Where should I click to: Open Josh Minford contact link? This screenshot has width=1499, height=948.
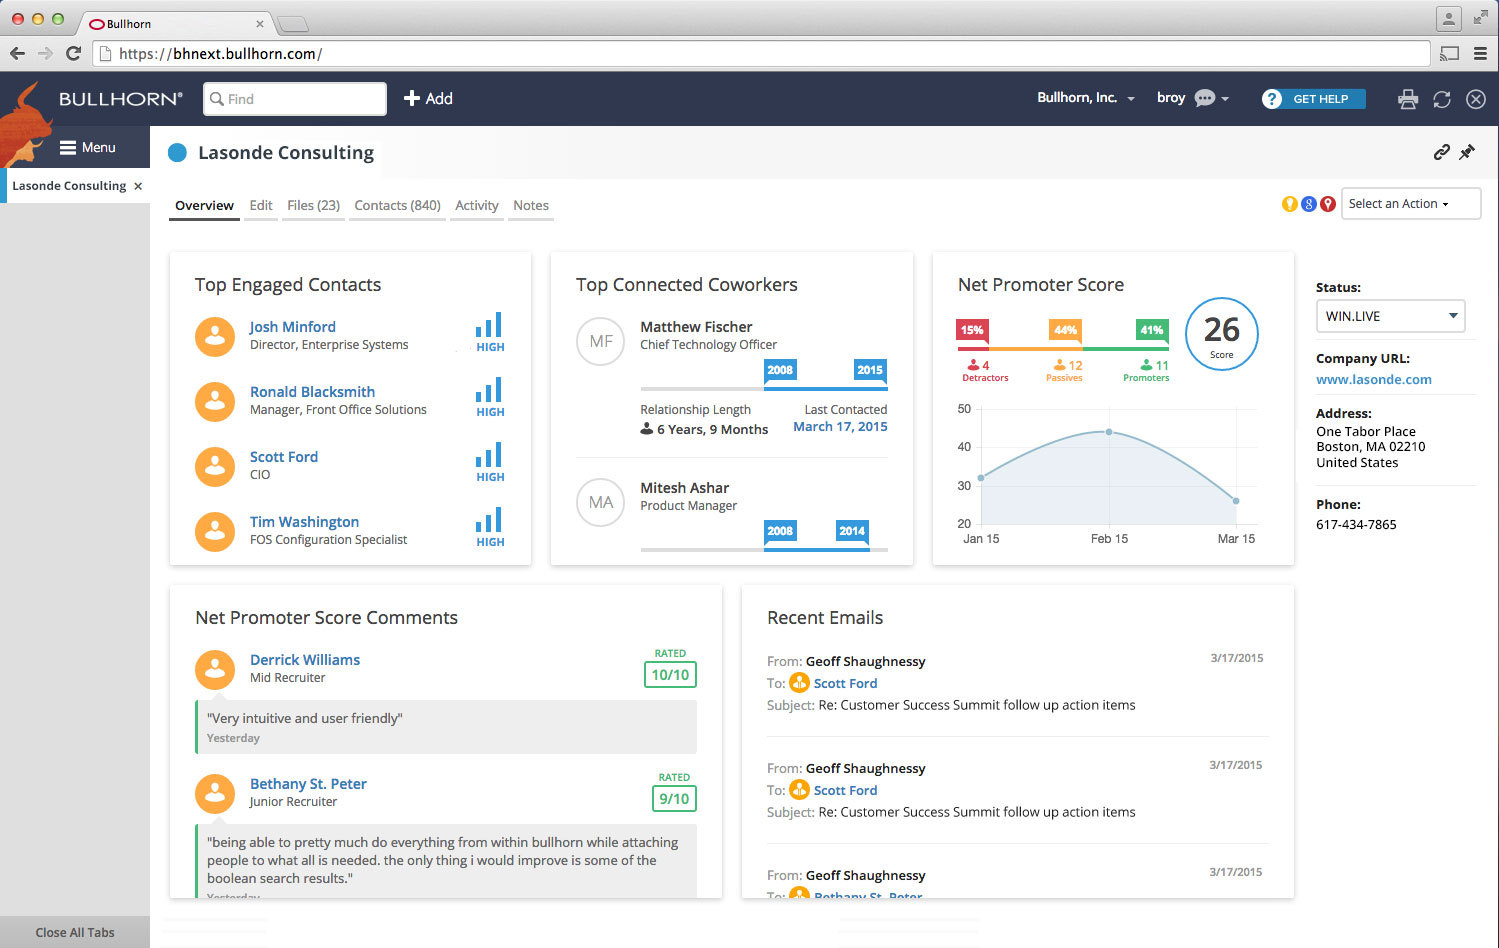[292, 326]
